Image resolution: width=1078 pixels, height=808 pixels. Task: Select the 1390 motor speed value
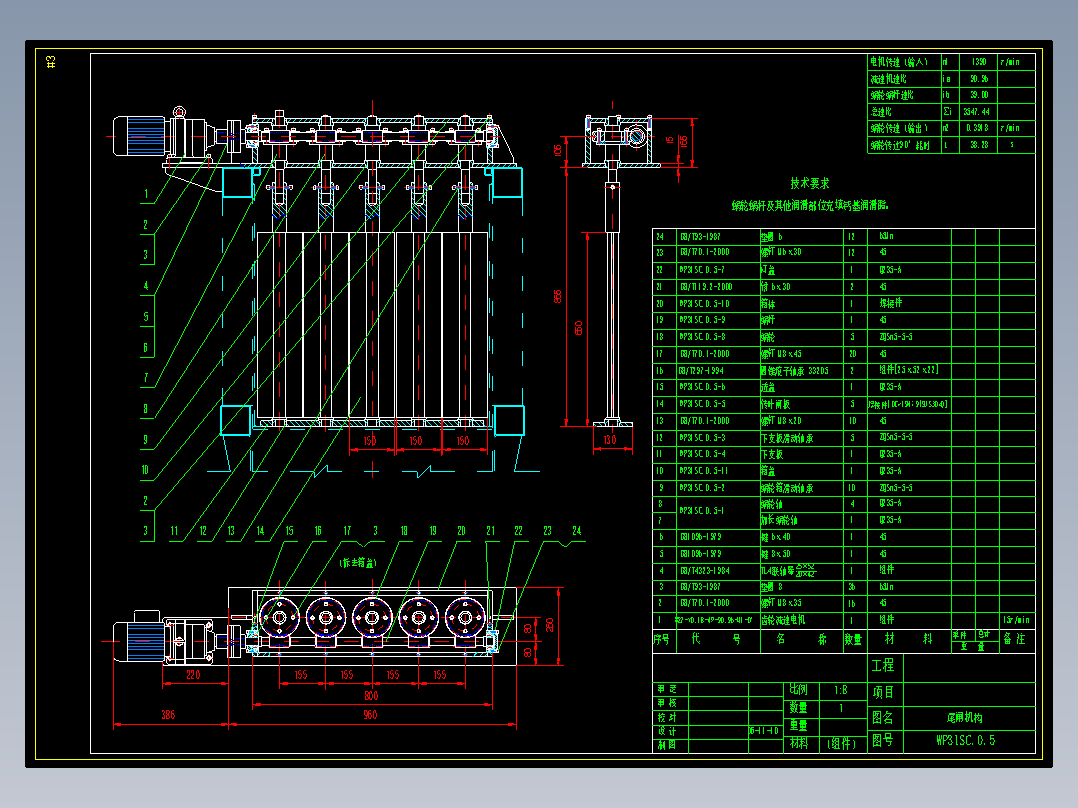pos(979,61)
